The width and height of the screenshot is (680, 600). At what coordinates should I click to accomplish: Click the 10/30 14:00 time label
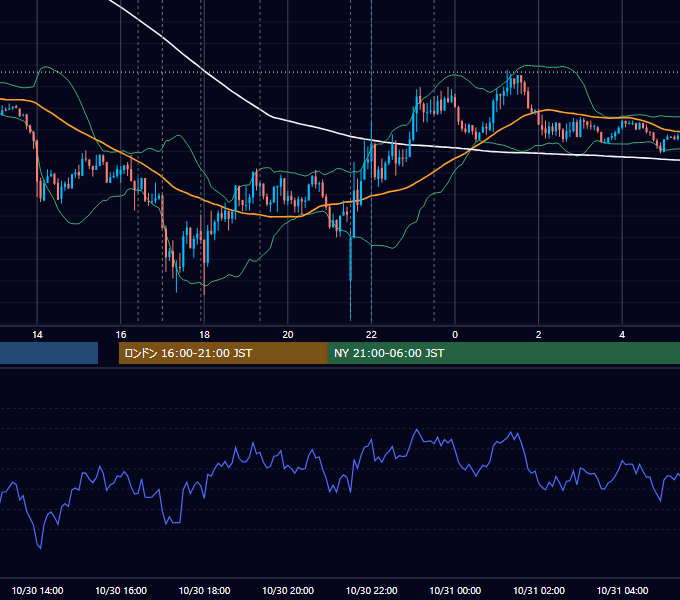37,590
